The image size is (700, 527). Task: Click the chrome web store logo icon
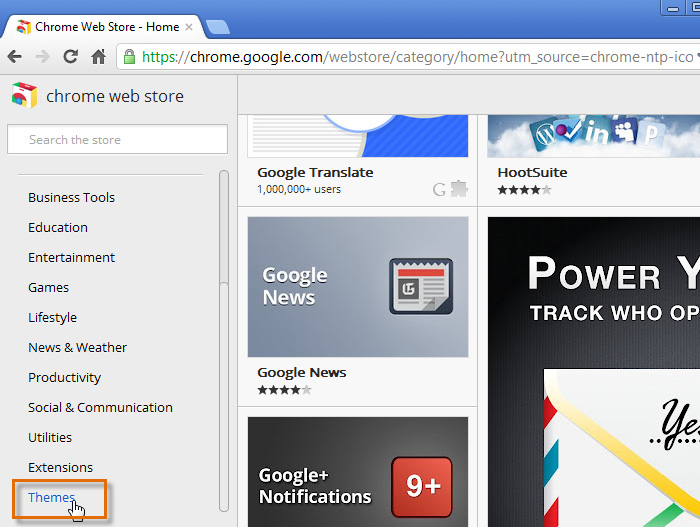(24, 95)
